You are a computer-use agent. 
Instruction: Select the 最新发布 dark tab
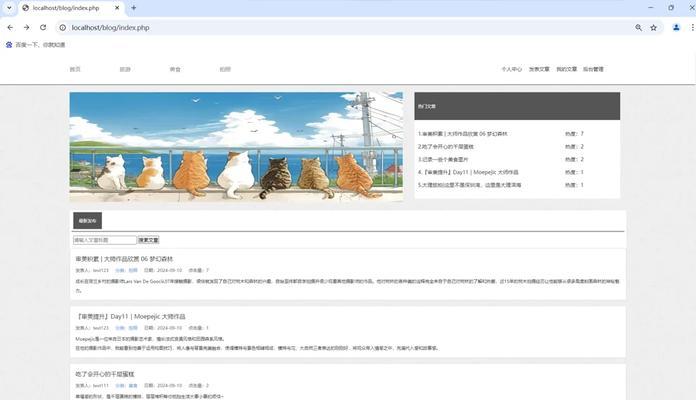click(x=87, y=221)
